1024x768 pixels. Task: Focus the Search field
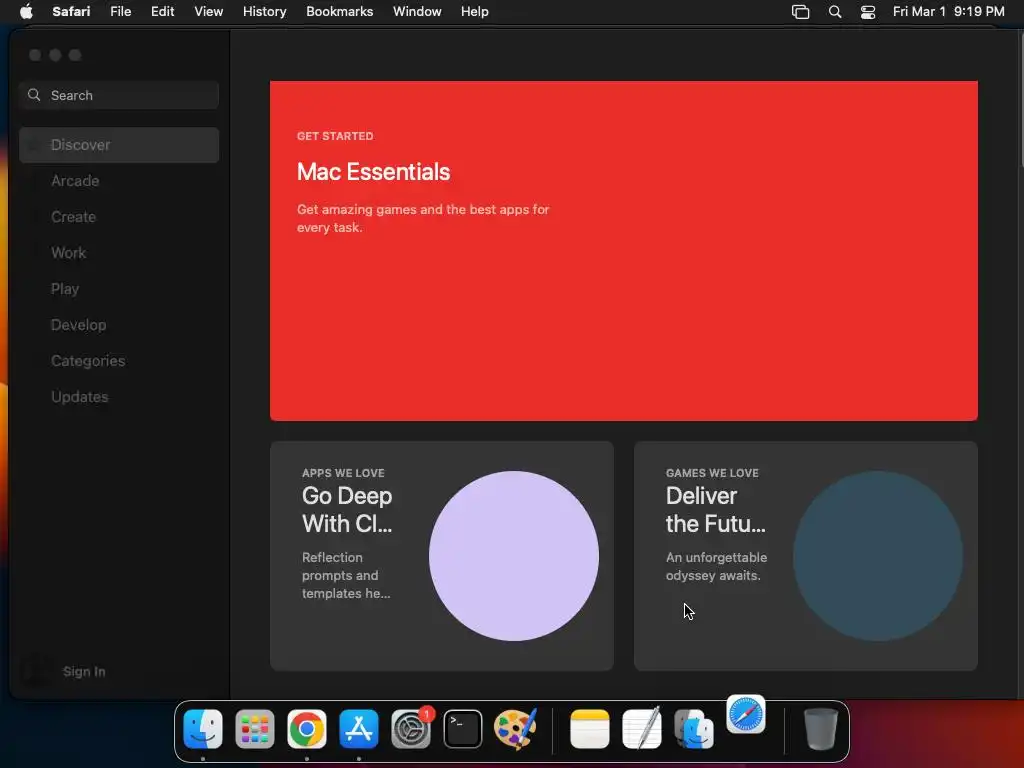point(119,95)
